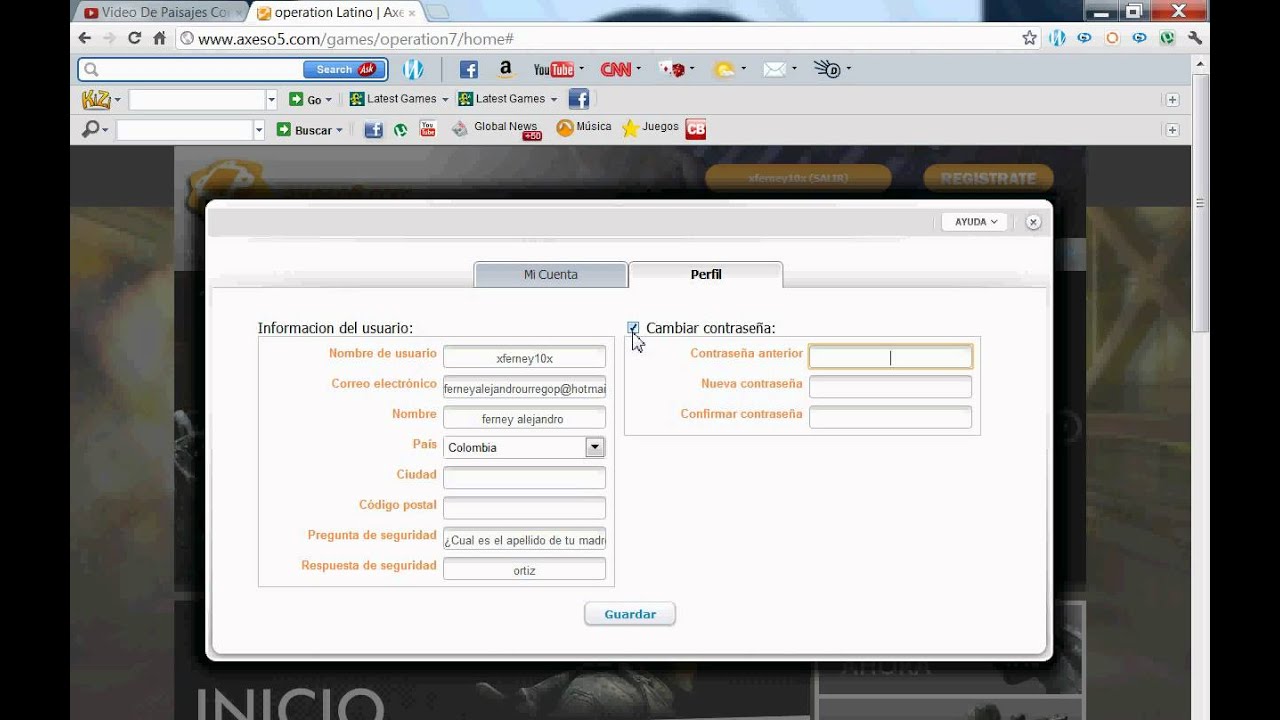Switch to the Mi Cuenta tab
1280x720 pixels.
tap(550, 274)
